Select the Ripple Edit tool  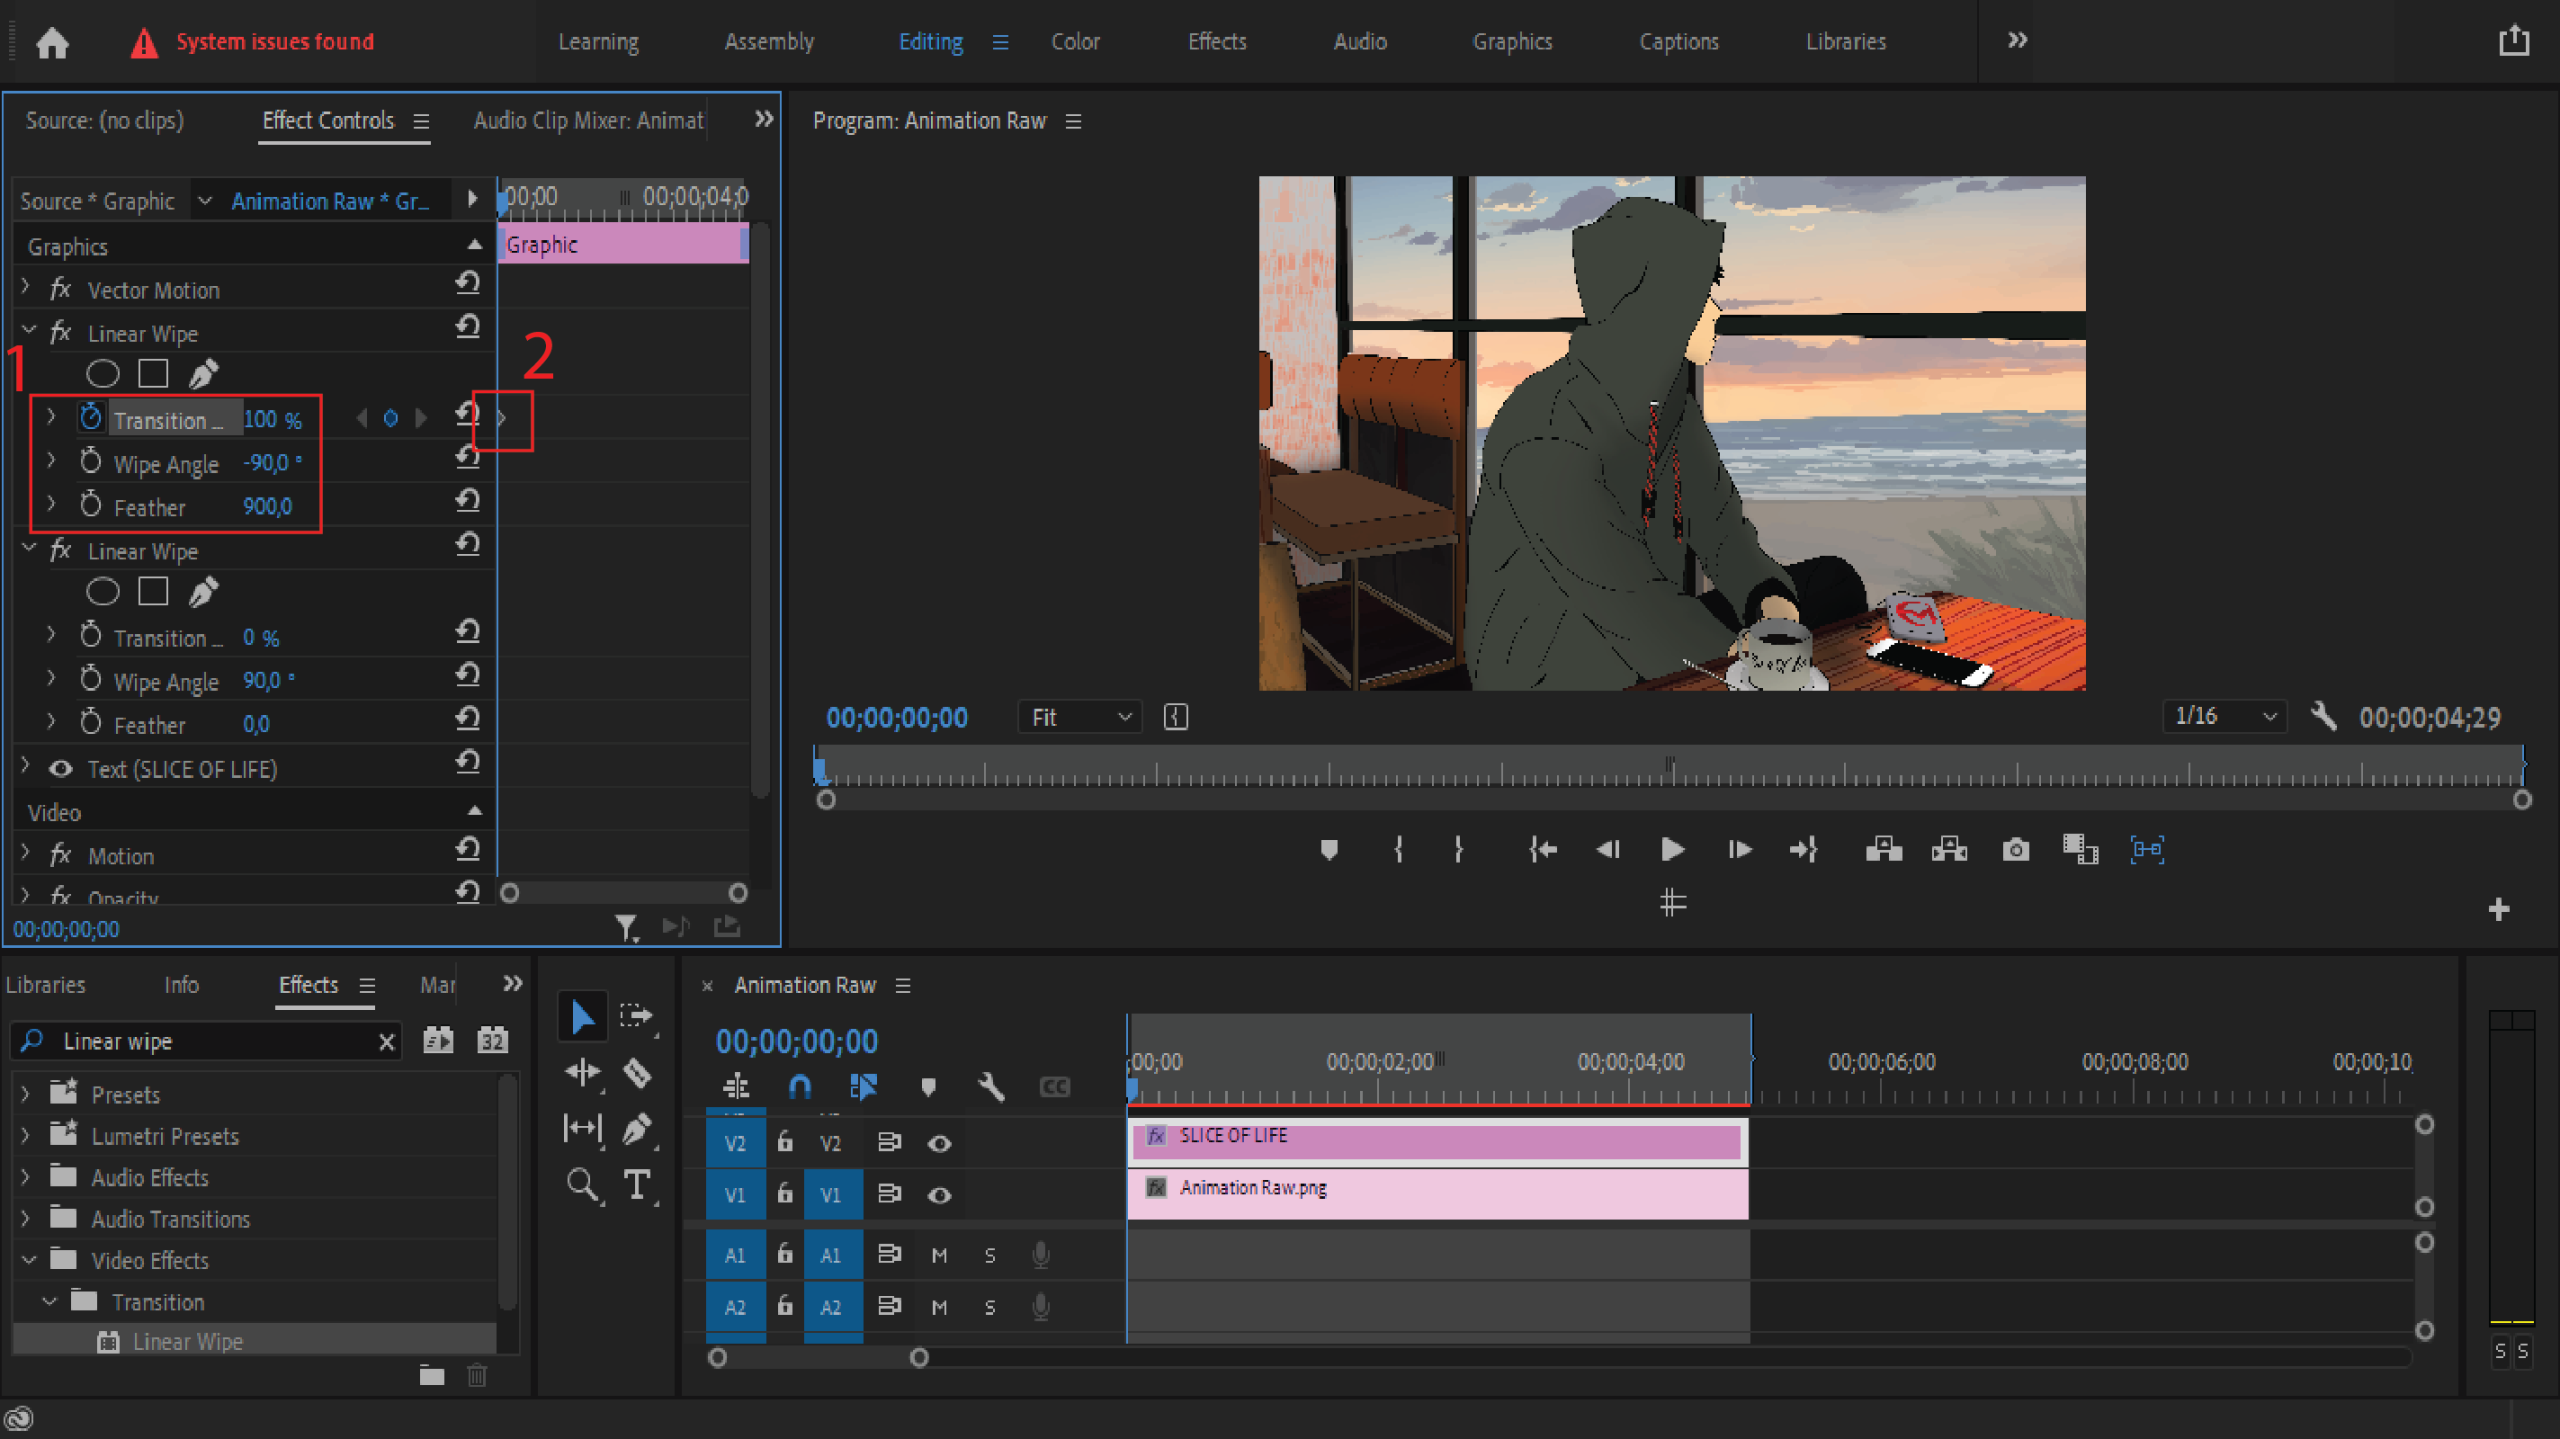(582, 1074)
